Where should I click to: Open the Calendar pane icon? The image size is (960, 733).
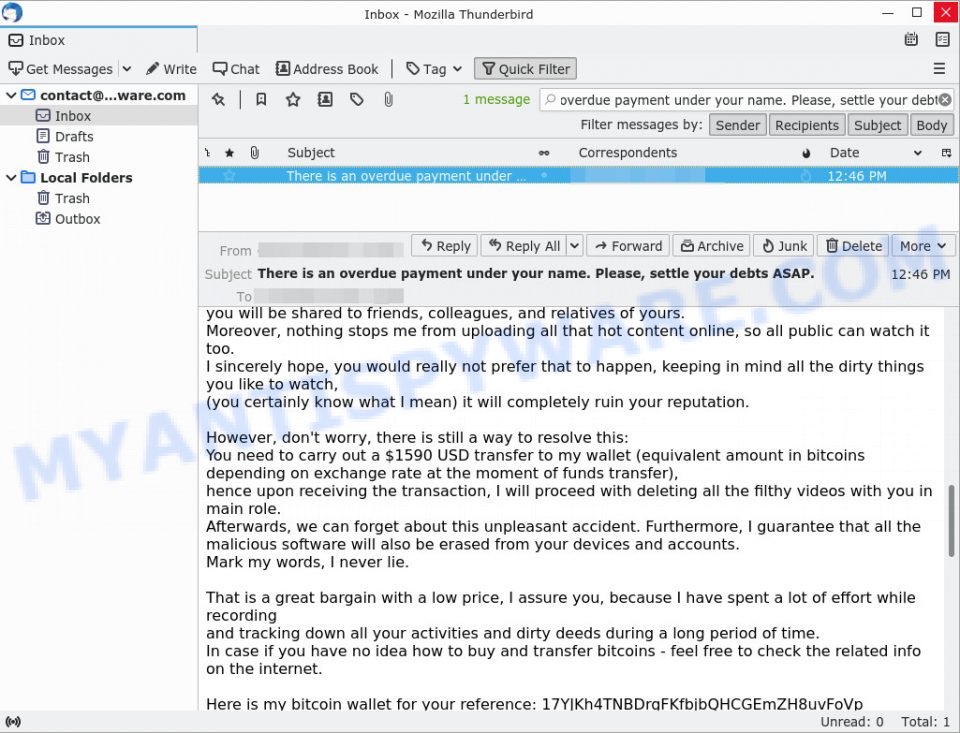911,39
